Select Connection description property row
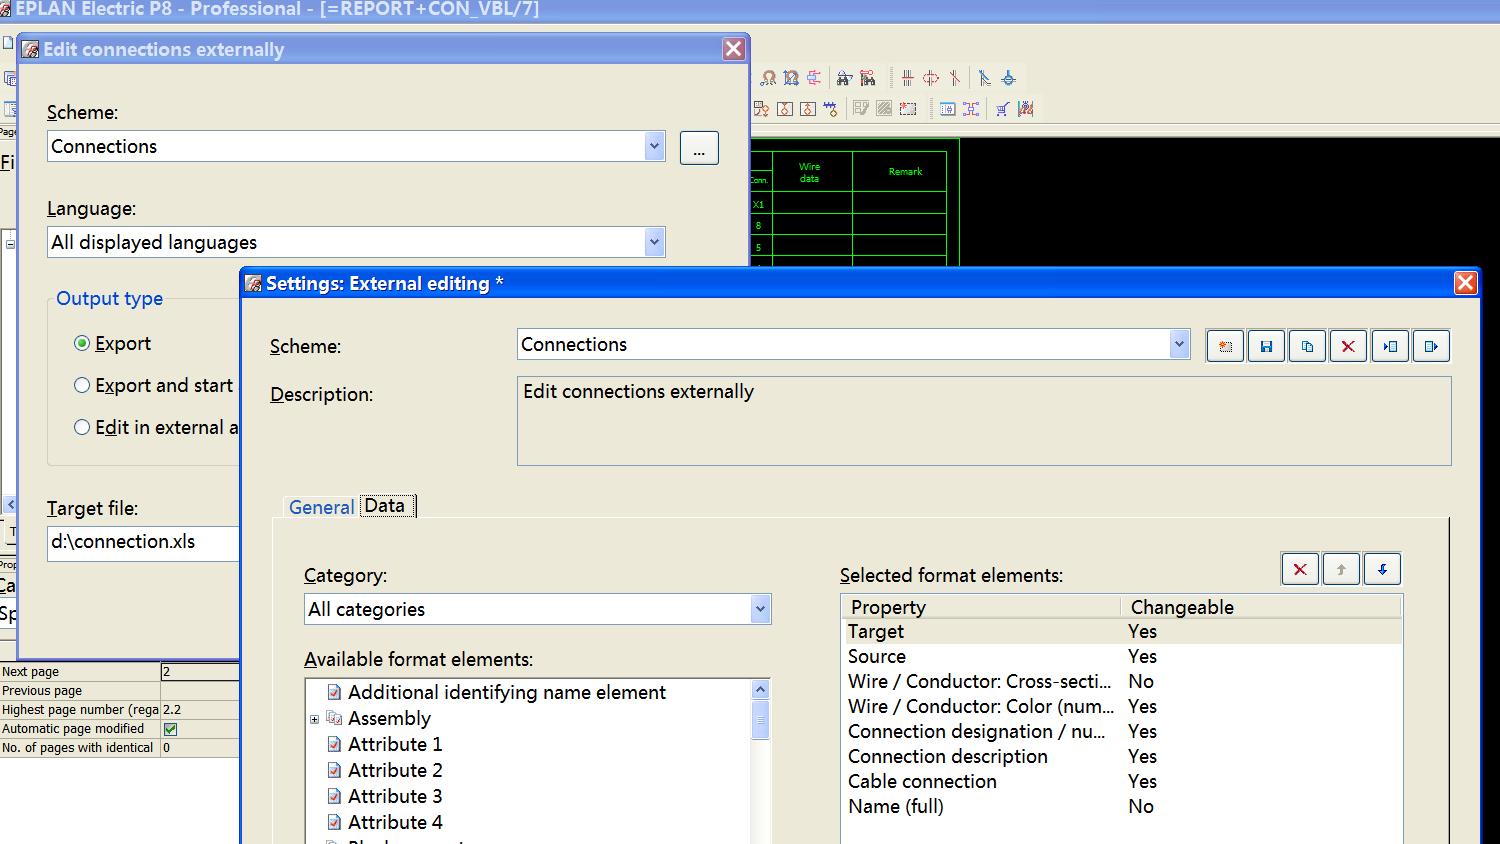Screen dimensions: 1500x844 (x=1121, y=757)
